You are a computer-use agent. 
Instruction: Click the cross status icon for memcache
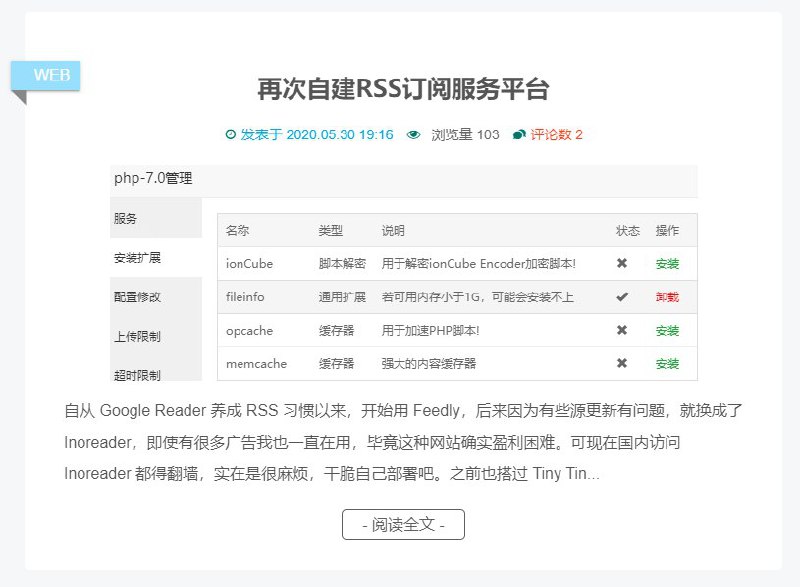point(621,364)
